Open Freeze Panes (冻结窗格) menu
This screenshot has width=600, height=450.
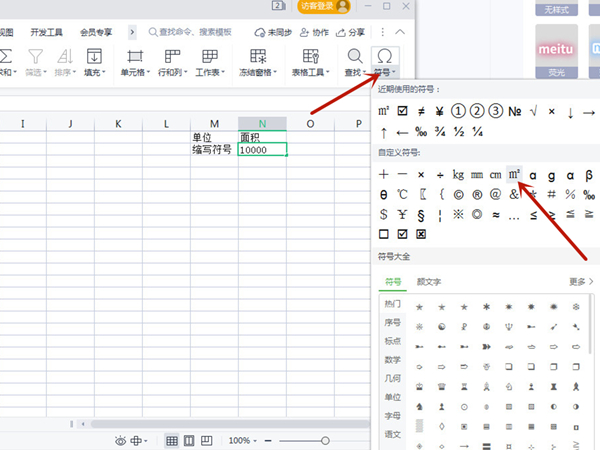[258, 62]
